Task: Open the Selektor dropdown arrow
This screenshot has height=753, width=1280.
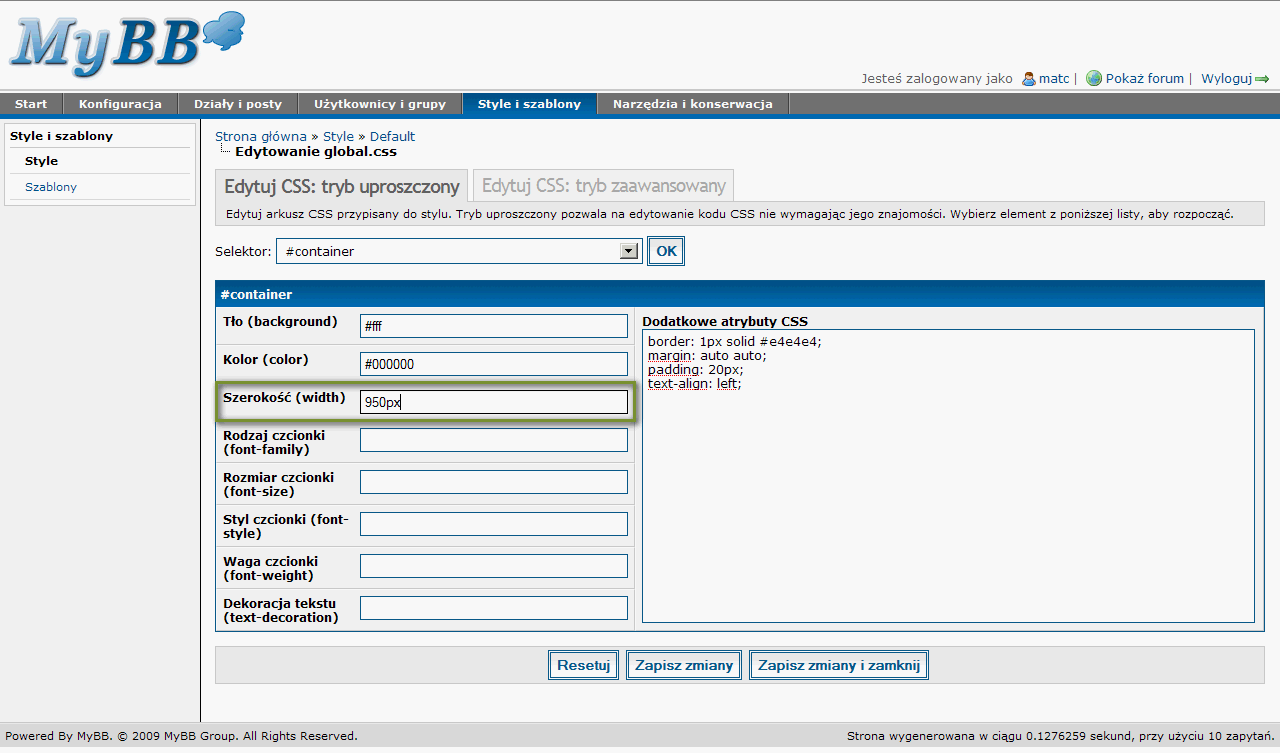Action: pos(629,251)
